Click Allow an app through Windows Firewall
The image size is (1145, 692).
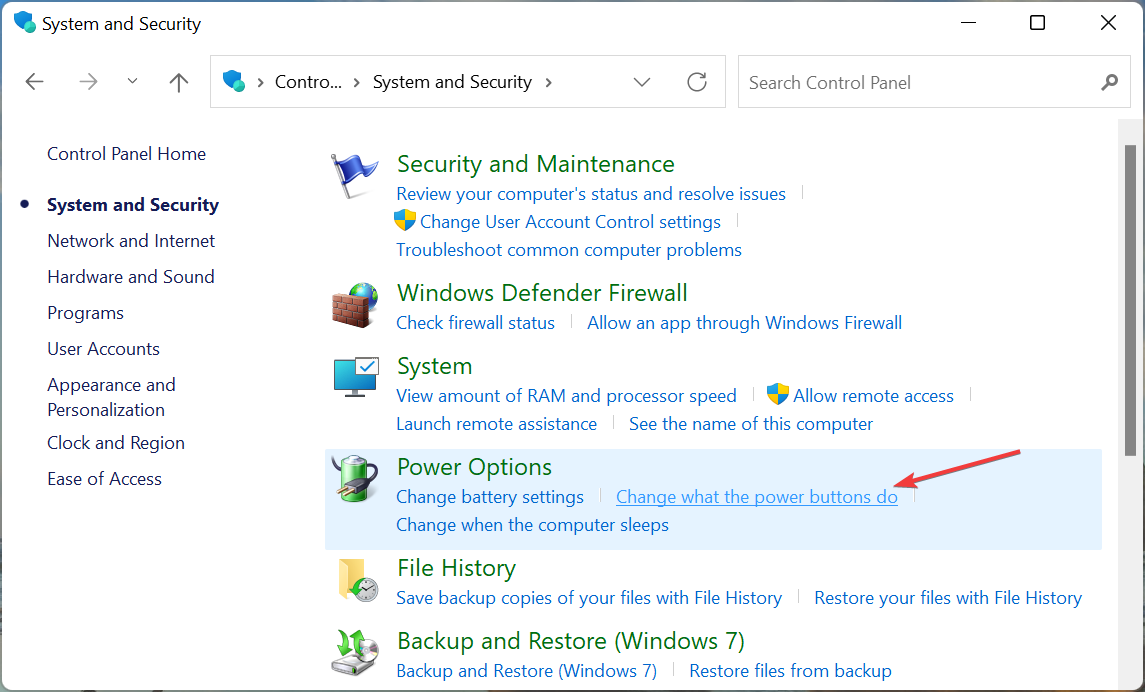point(744,323)
